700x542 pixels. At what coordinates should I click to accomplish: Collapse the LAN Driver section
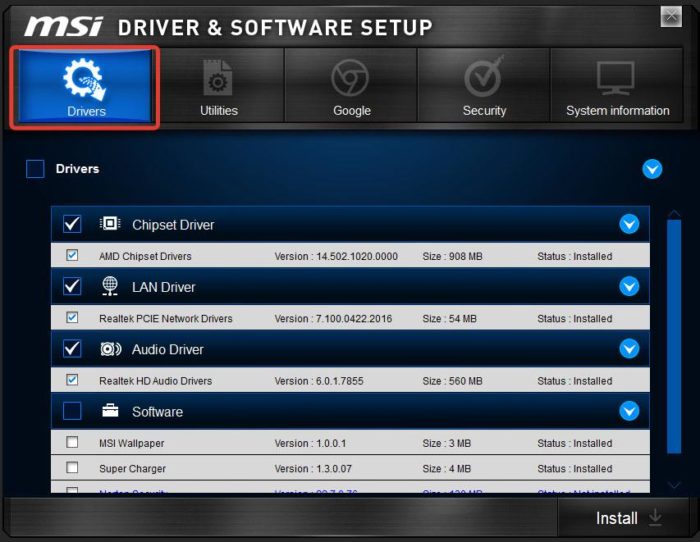(629, 286)
